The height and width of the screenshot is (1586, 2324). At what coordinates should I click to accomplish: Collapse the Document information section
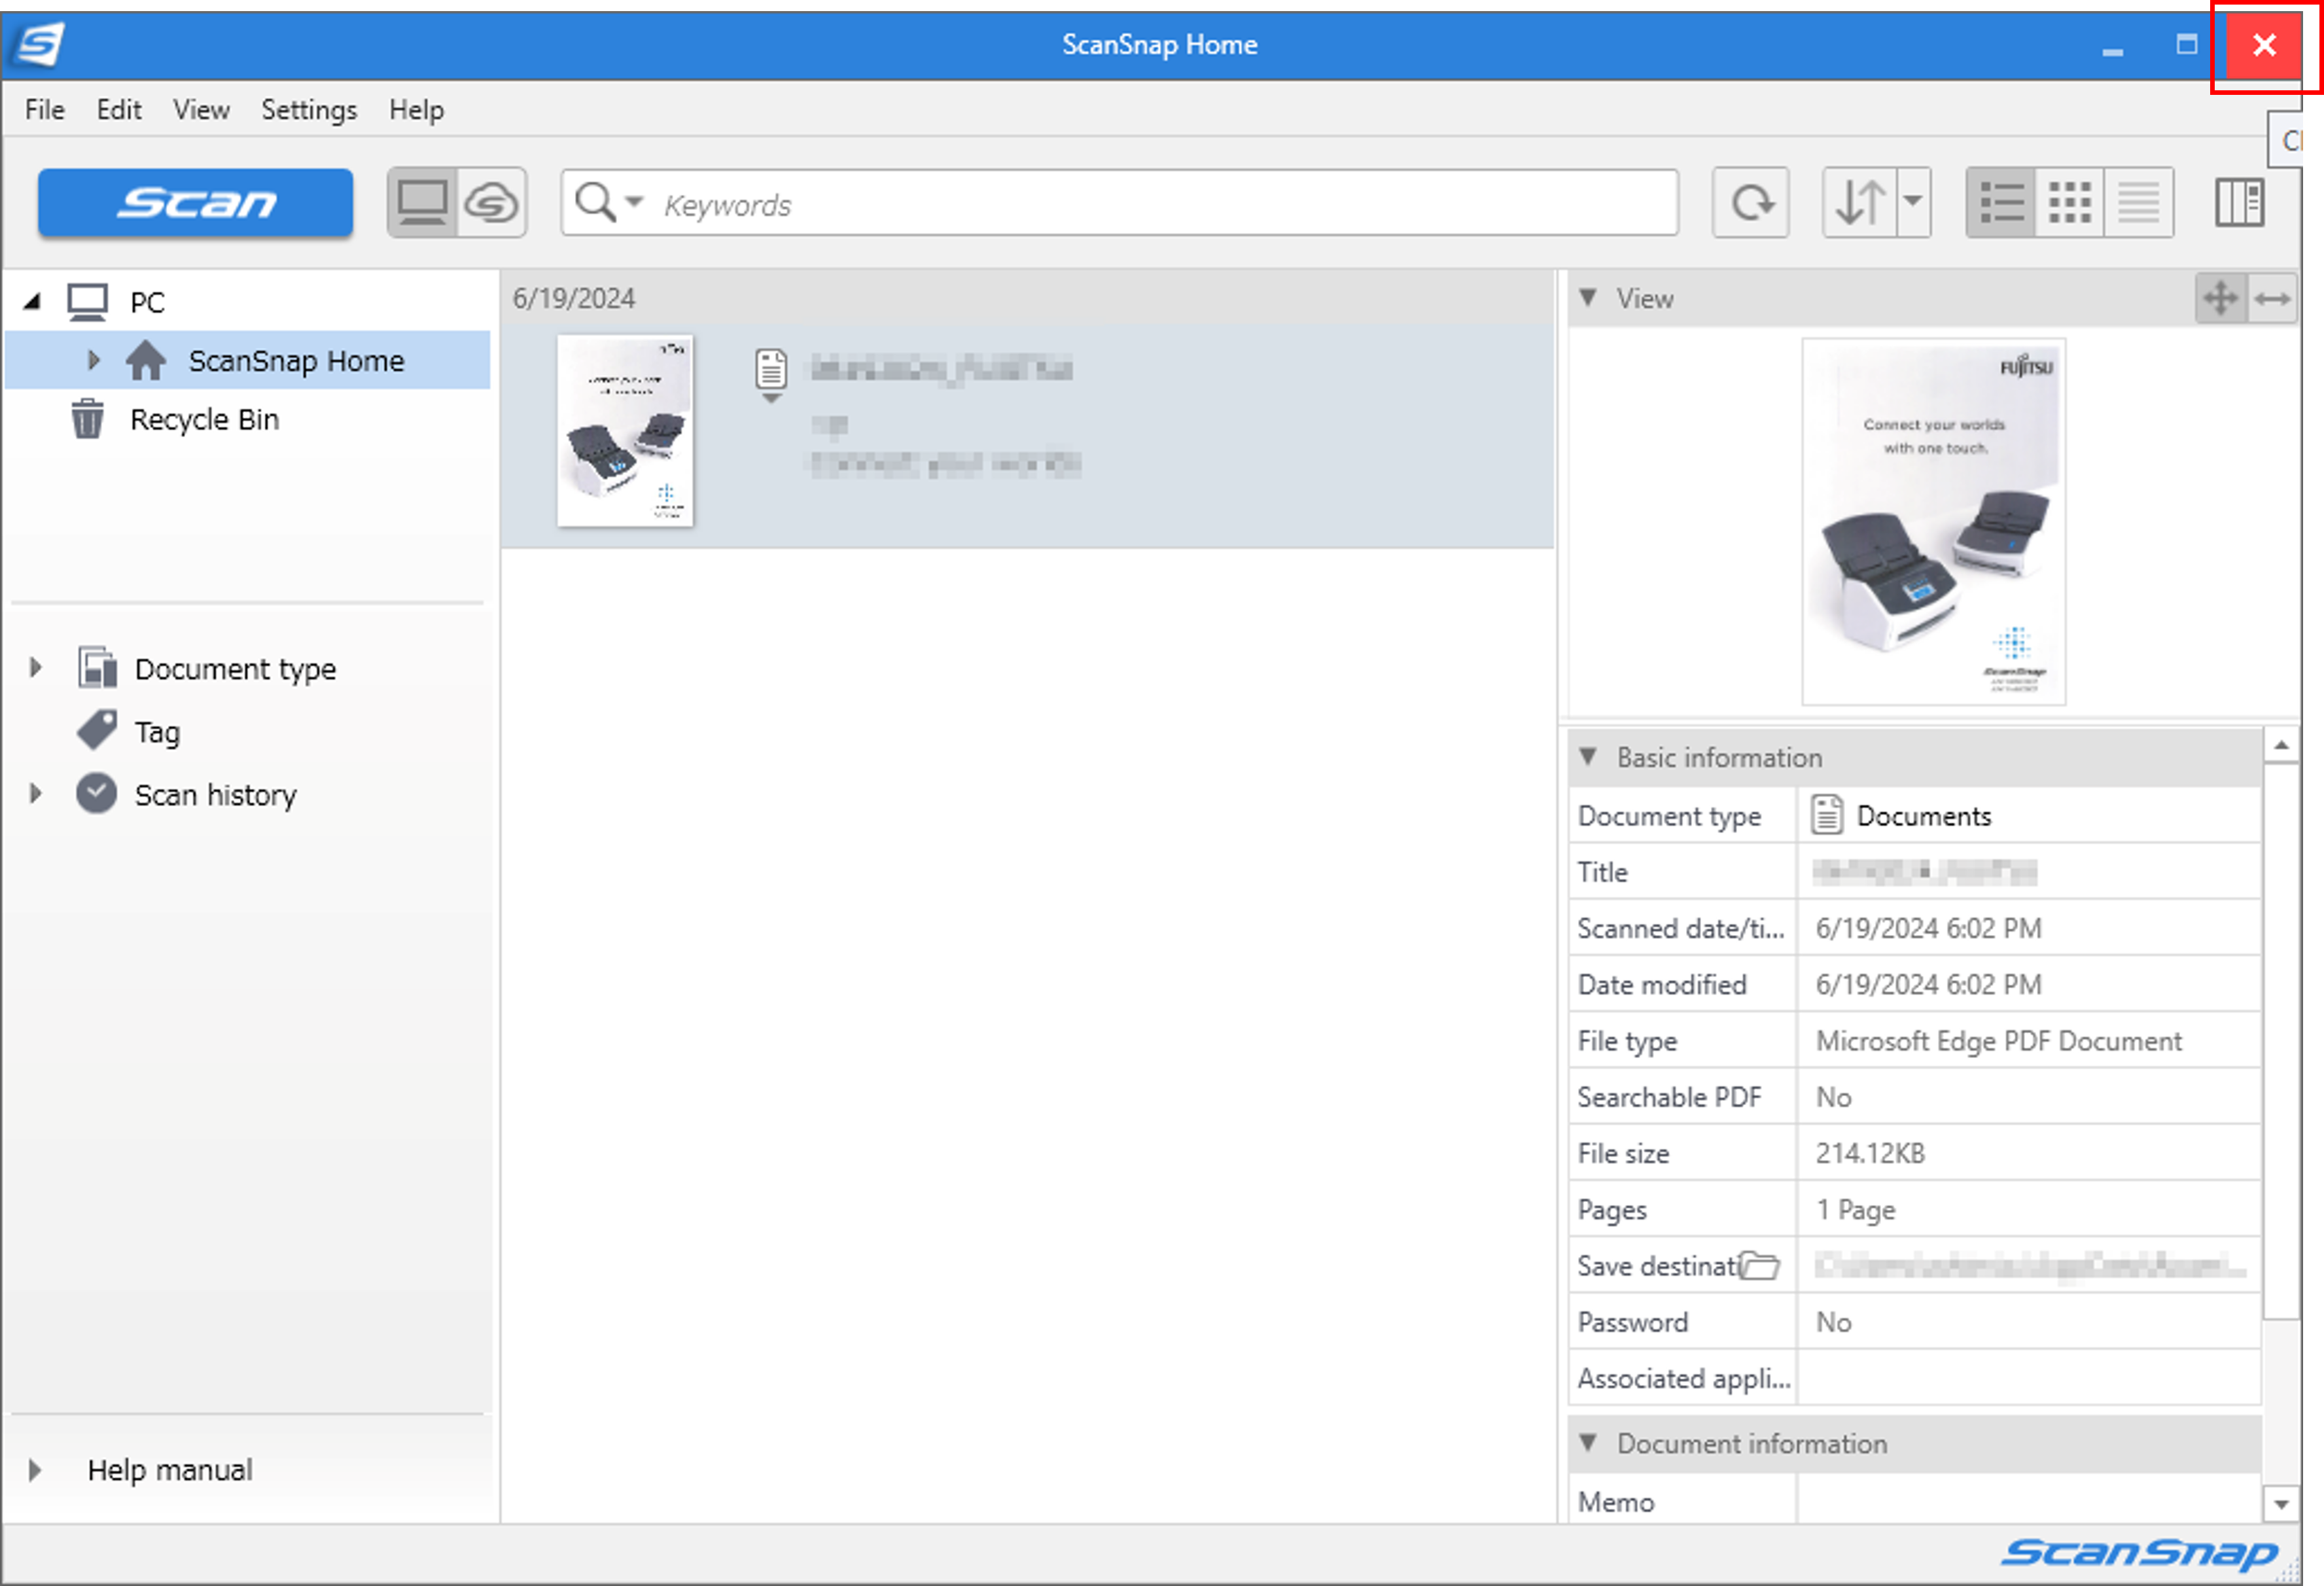coord(1588,1443)
